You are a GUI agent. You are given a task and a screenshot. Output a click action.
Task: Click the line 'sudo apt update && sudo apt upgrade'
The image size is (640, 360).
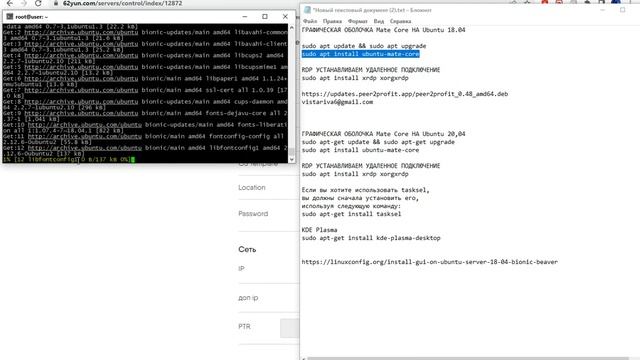[x=364, y=46]
